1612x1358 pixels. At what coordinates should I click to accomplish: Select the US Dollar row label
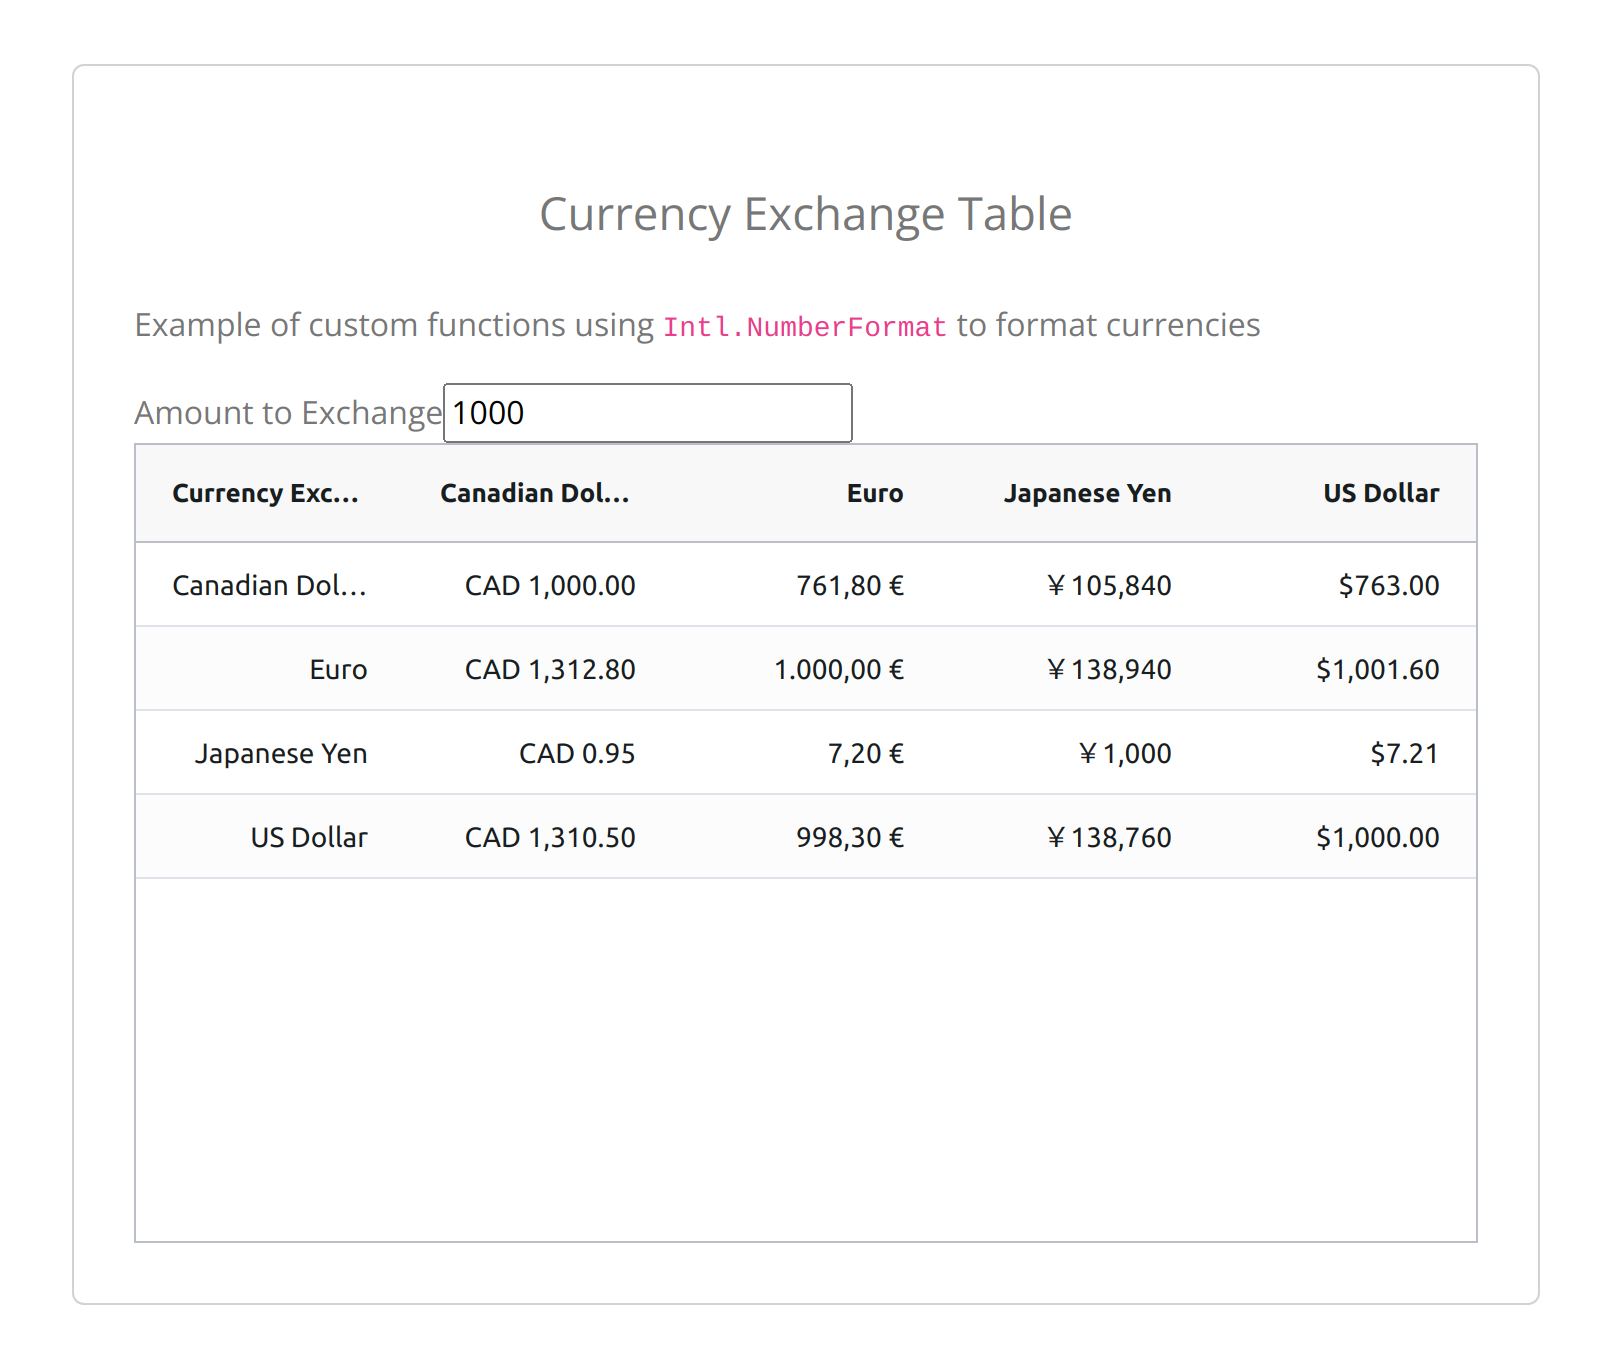tap(309, 837)
